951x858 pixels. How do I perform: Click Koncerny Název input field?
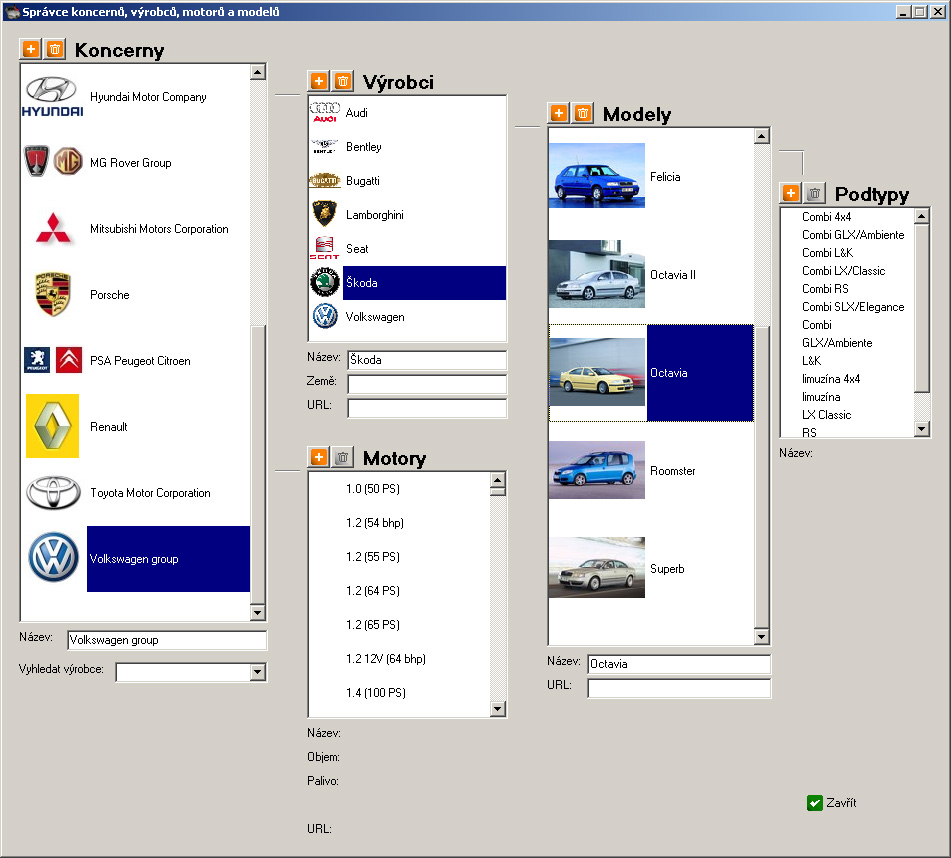[x=167, y=640]
